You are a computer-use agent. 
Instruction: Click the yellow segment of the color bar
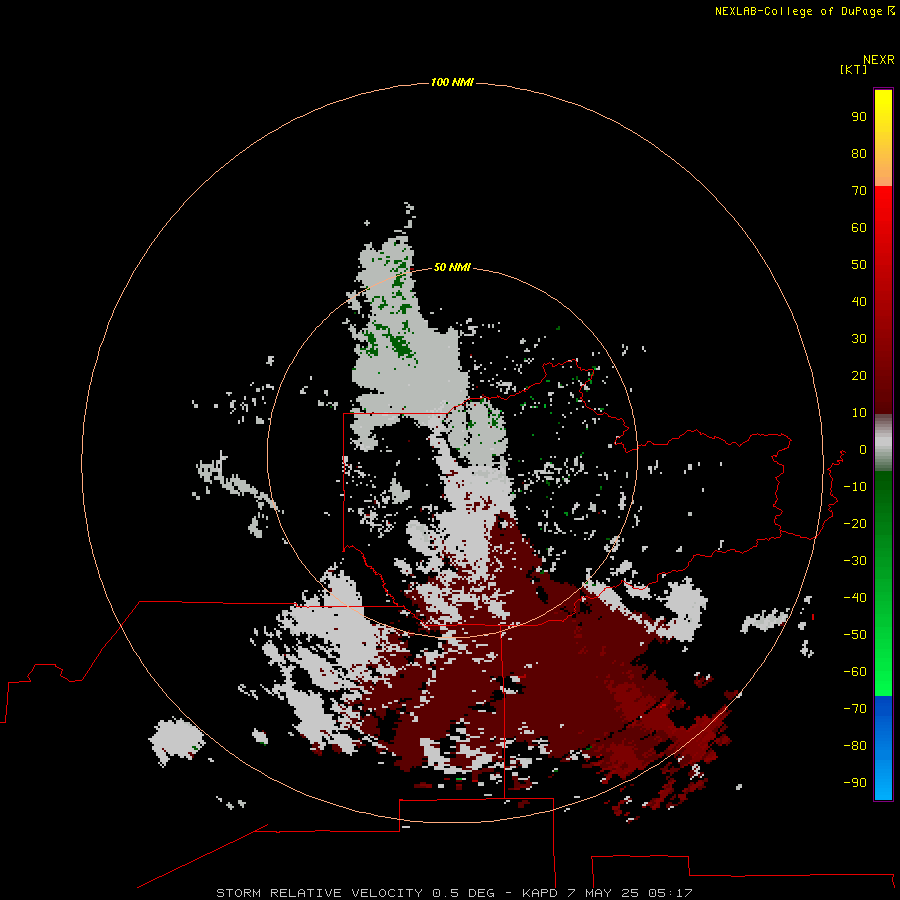coord(883,138)
